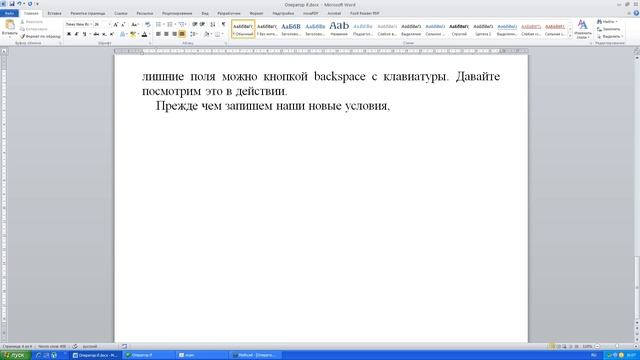Image resolution: width=640 pixels, height=360 pixels.
Task: Click the Change Styles button
Action: click(x=582, y=29)
